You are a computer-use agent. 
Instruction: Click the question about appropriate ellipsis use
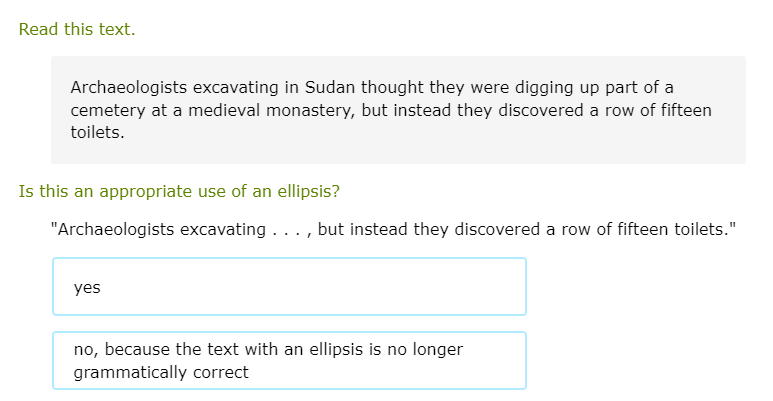[185, 190]
